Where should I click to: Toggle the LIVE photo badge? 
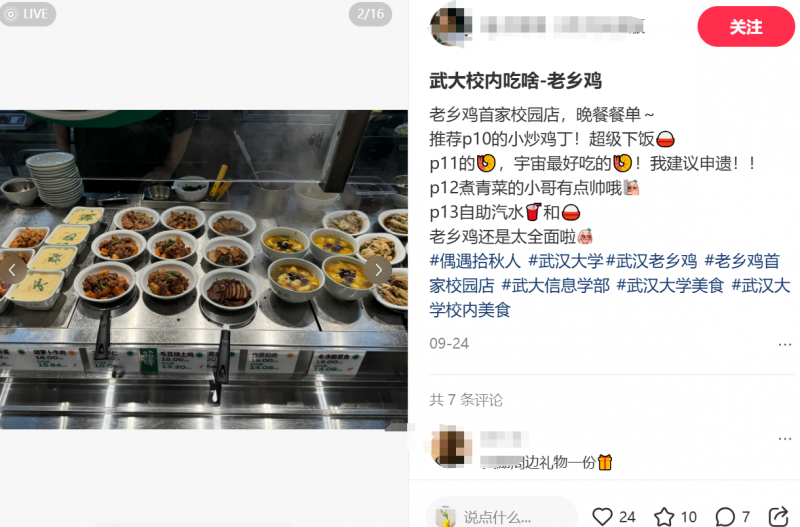pos(27,14)
